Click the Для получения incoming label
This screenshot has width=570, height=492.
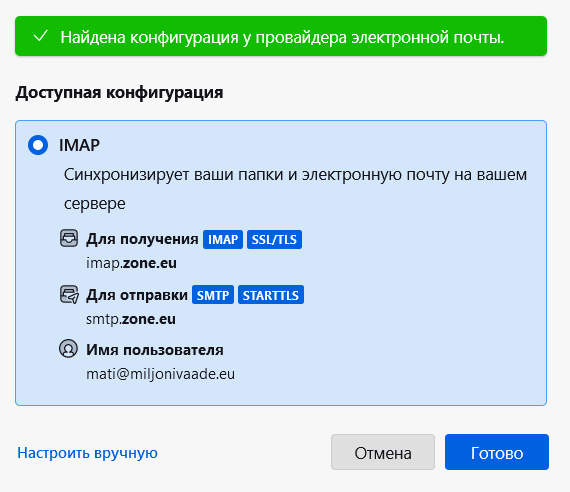tap(142, 239)
